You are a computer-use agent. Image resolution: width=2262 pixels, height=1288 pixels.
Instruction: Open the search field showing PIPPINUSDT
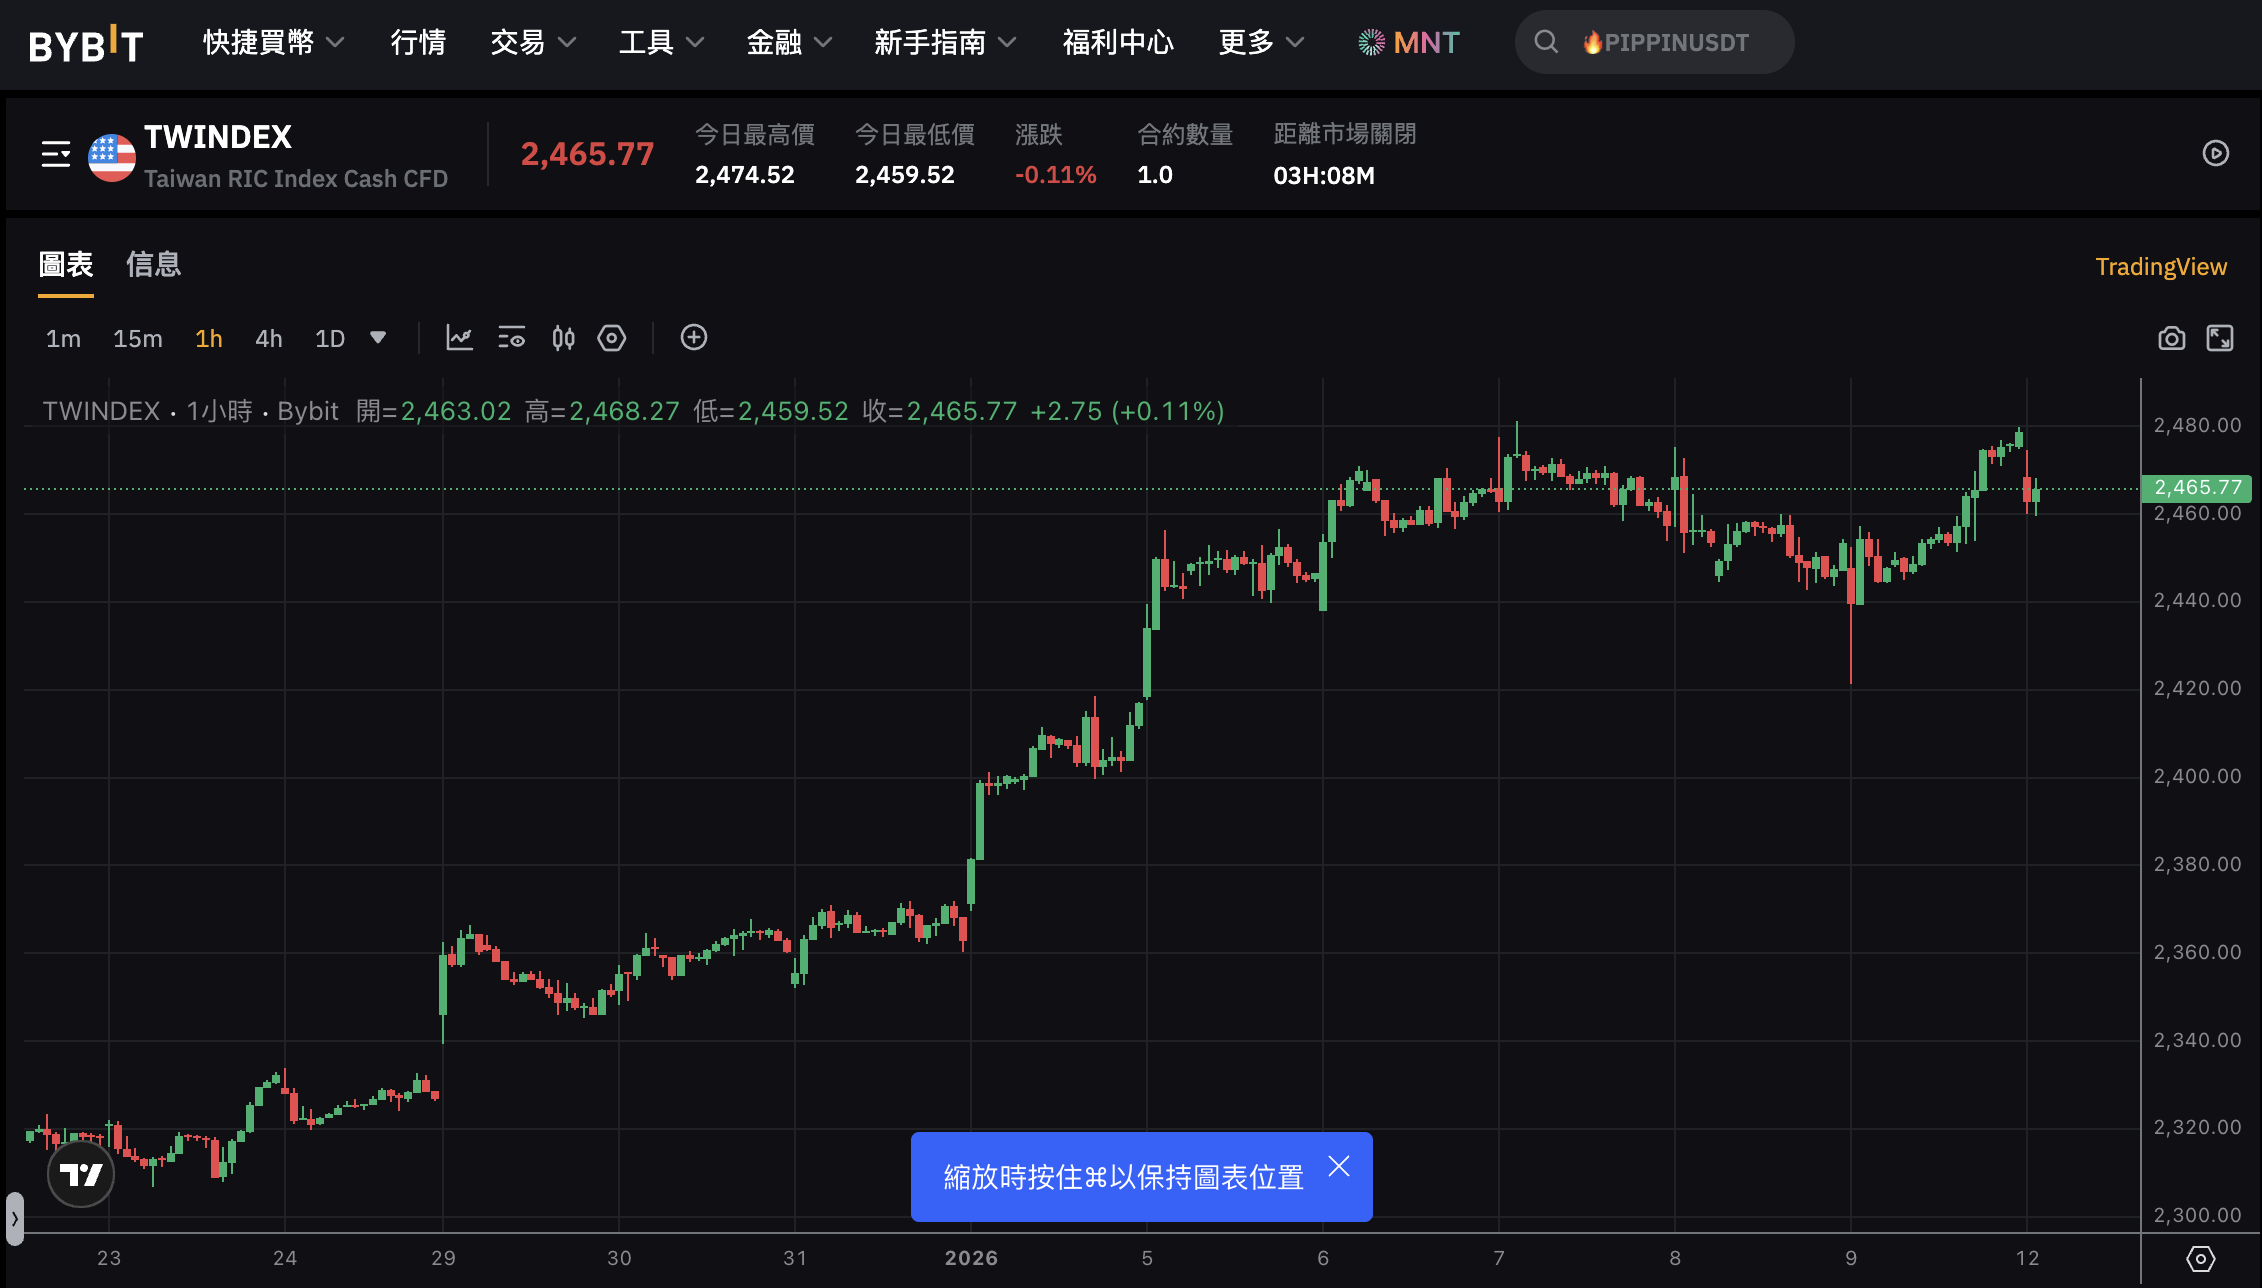pyautogui.click(x=1654, y=42)
